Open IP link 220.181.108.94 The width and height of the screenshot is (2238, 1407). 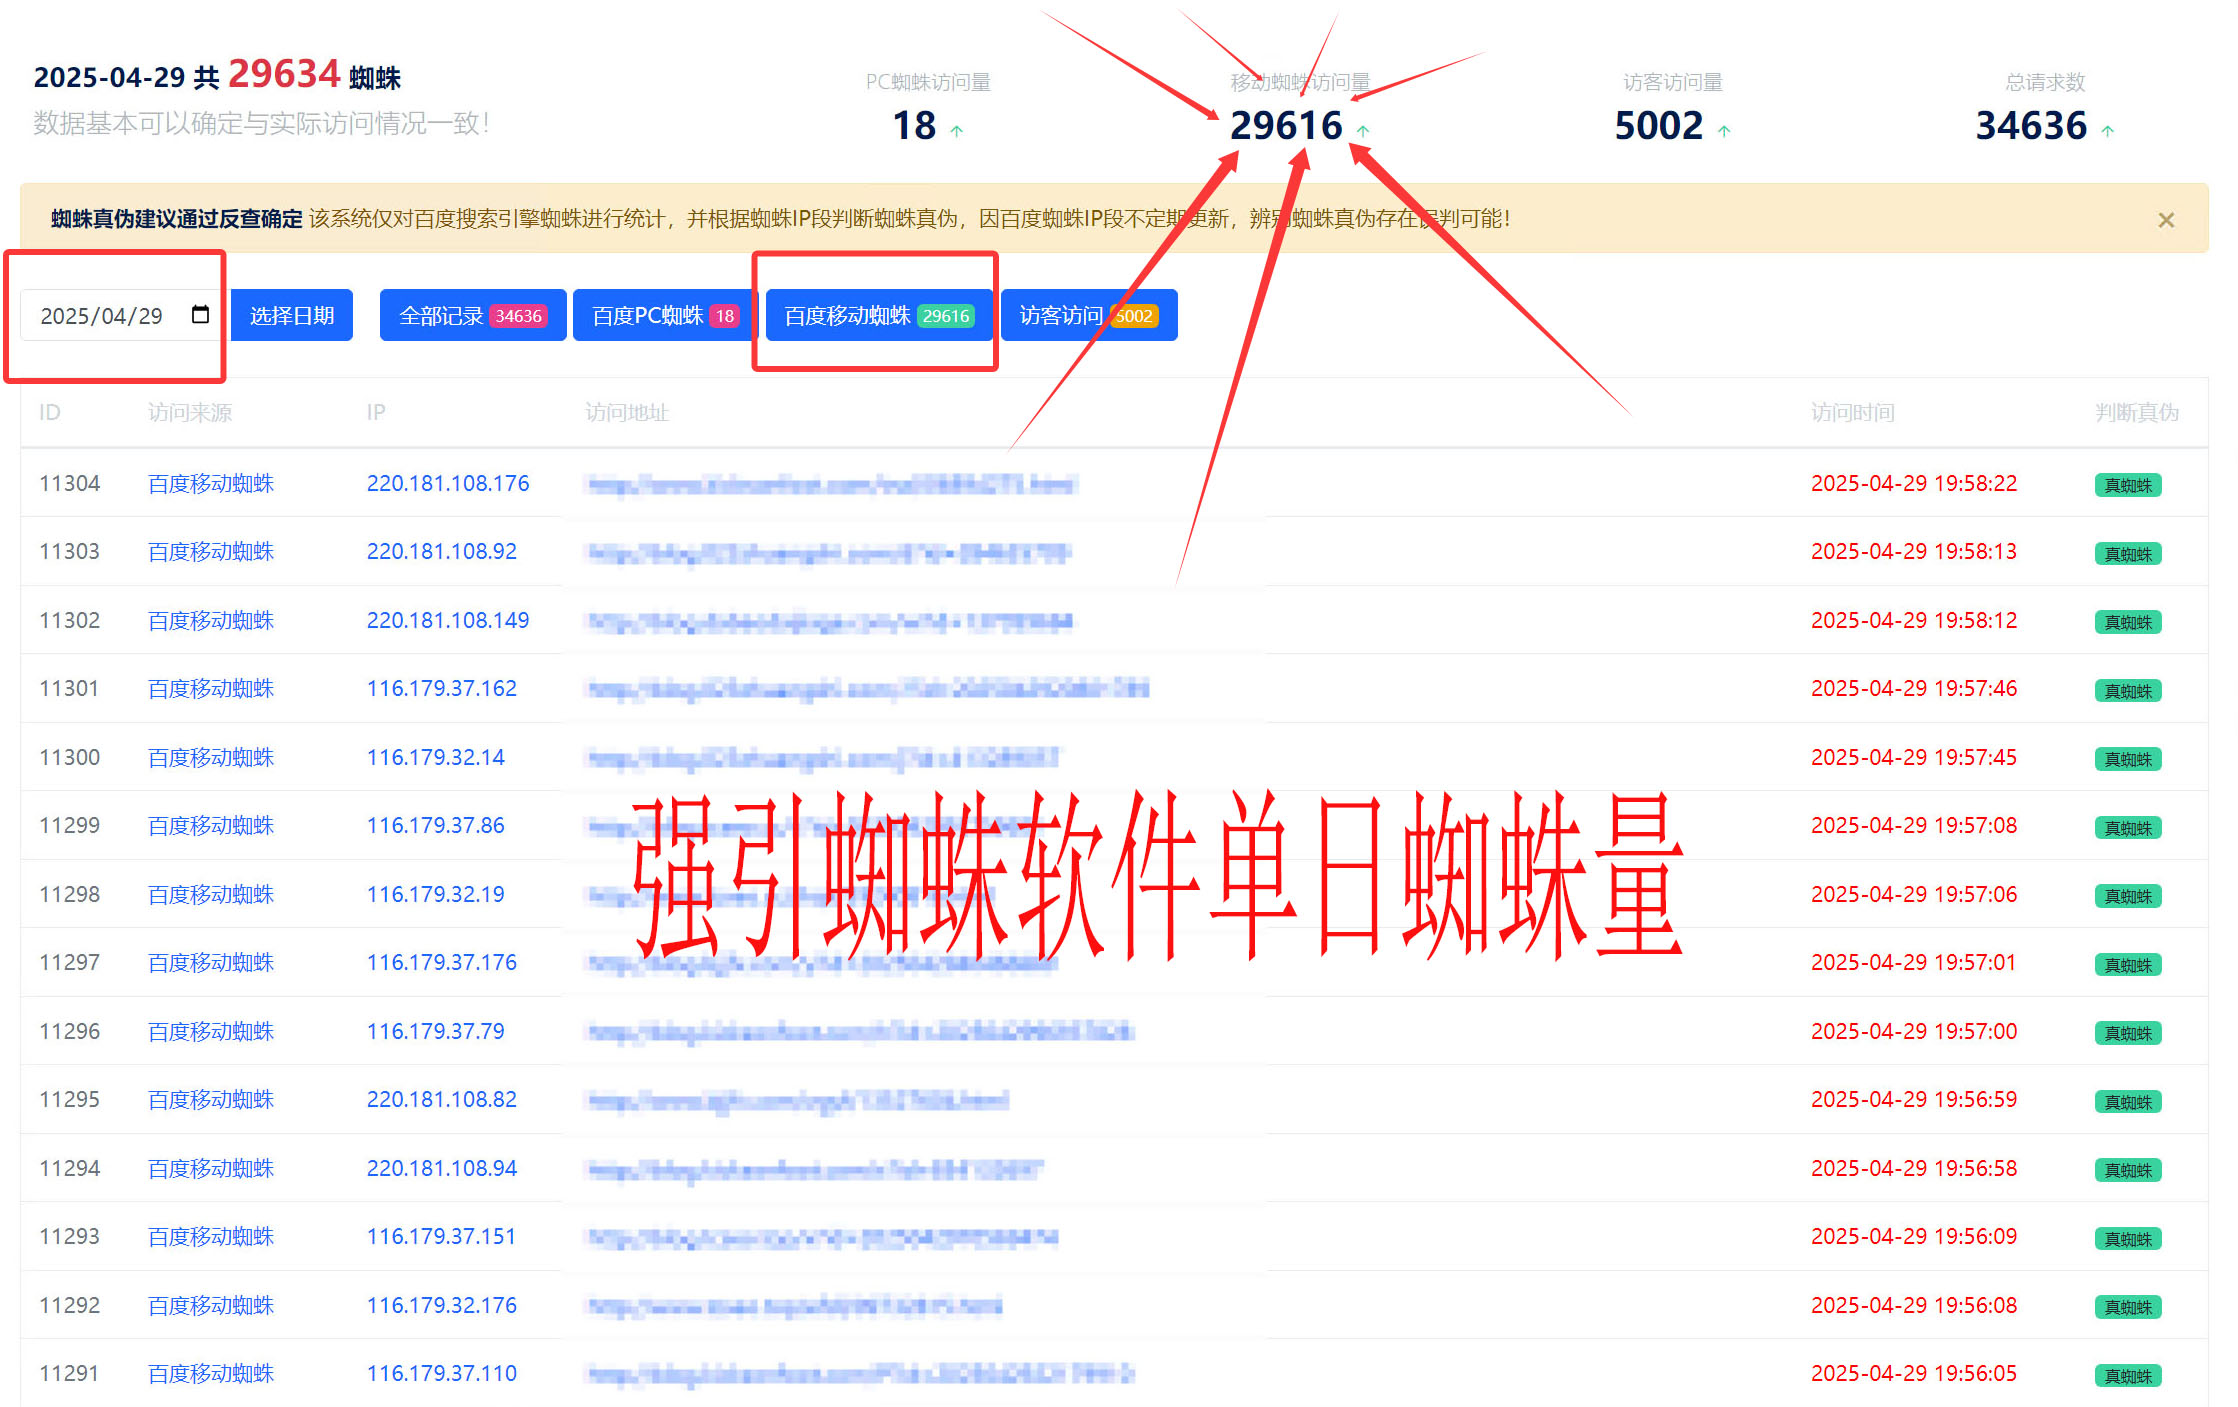coord(441,1169)
